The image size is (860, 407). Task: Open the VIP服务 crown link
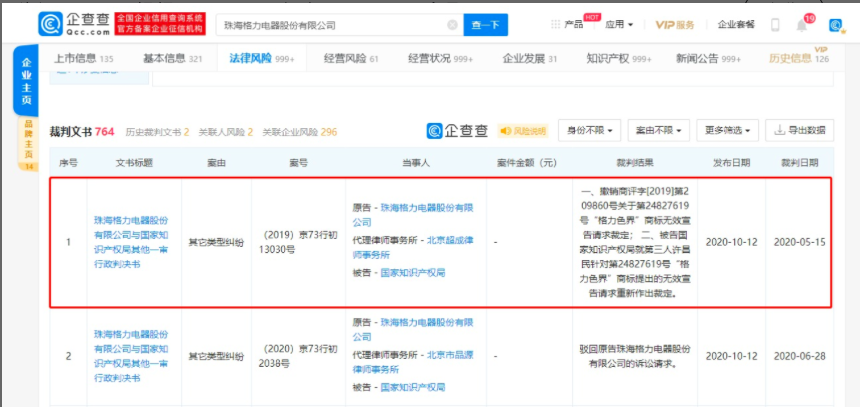click(674, 24)
